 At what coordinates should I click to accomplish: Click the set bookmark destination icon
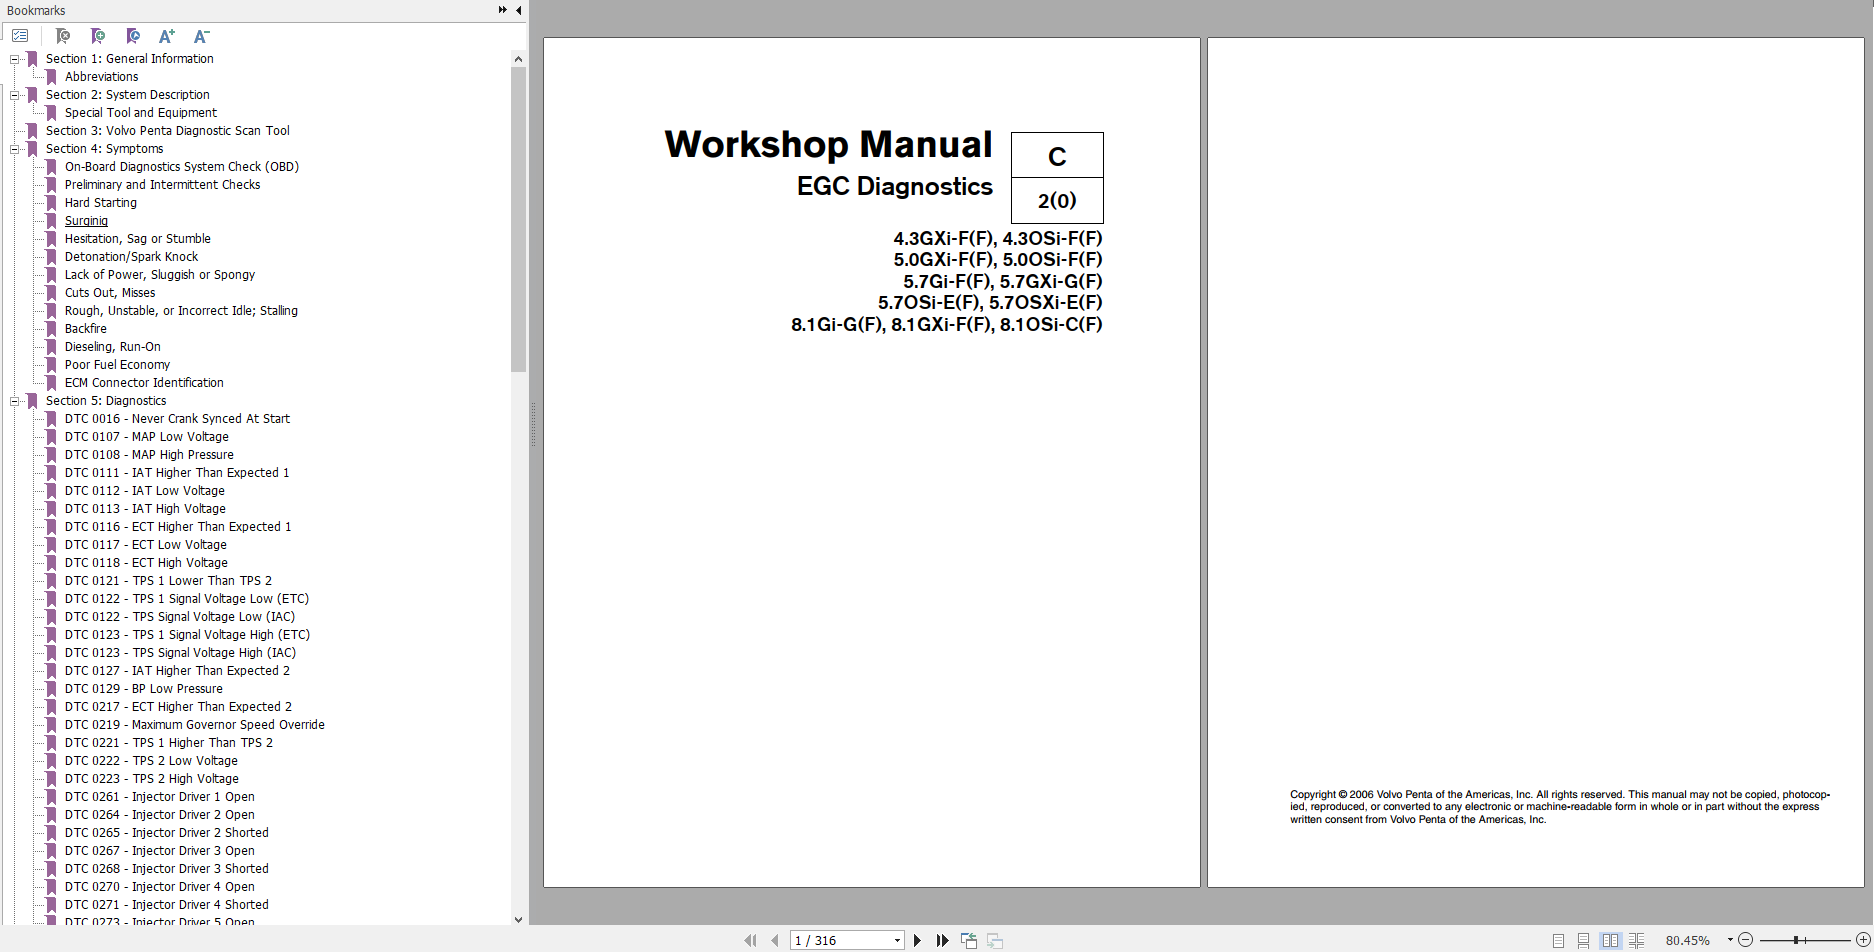[x=133, y=36]
